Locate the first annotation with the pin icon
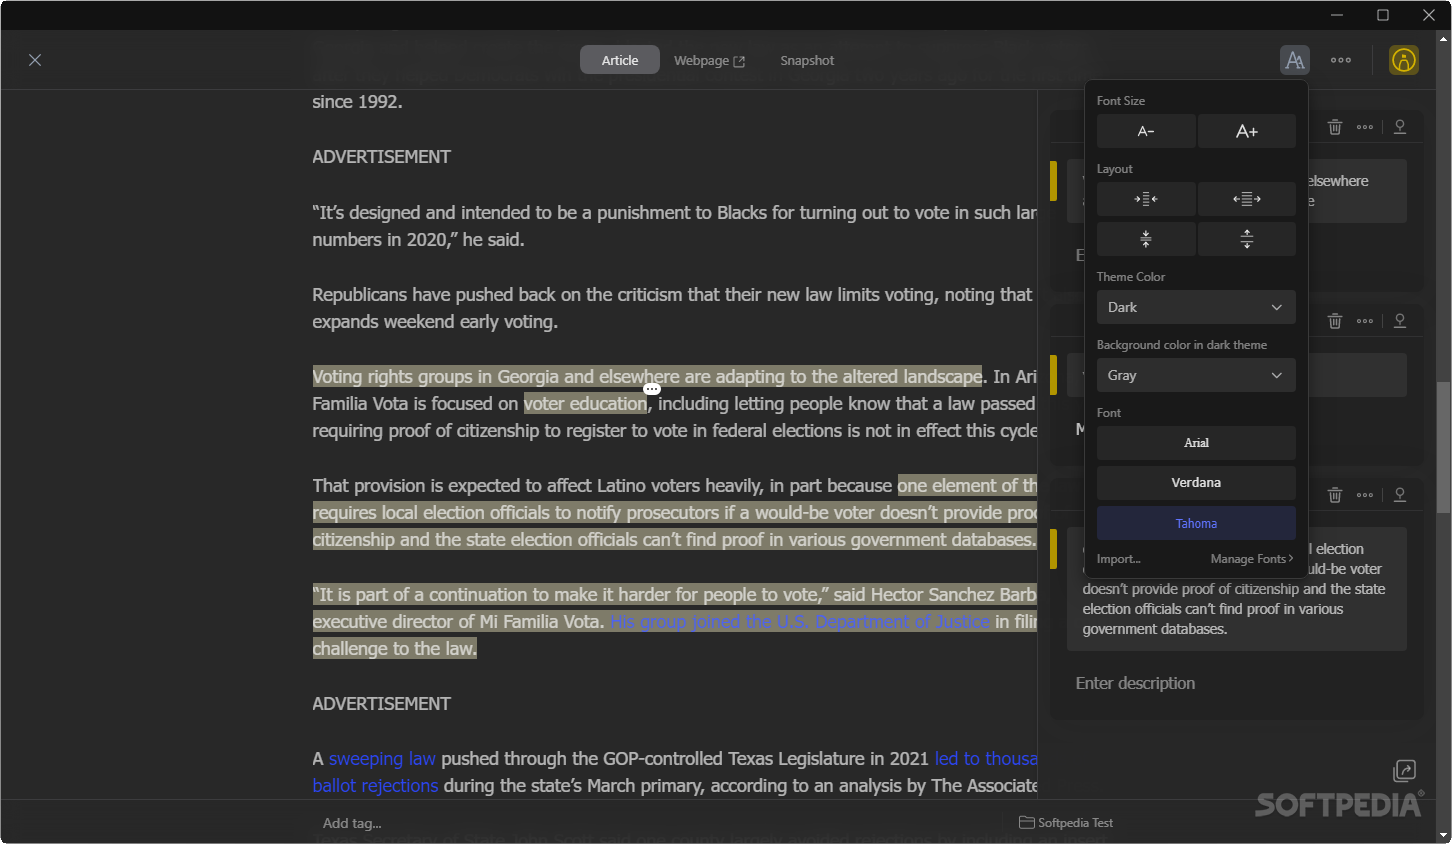 [1400, 127]
